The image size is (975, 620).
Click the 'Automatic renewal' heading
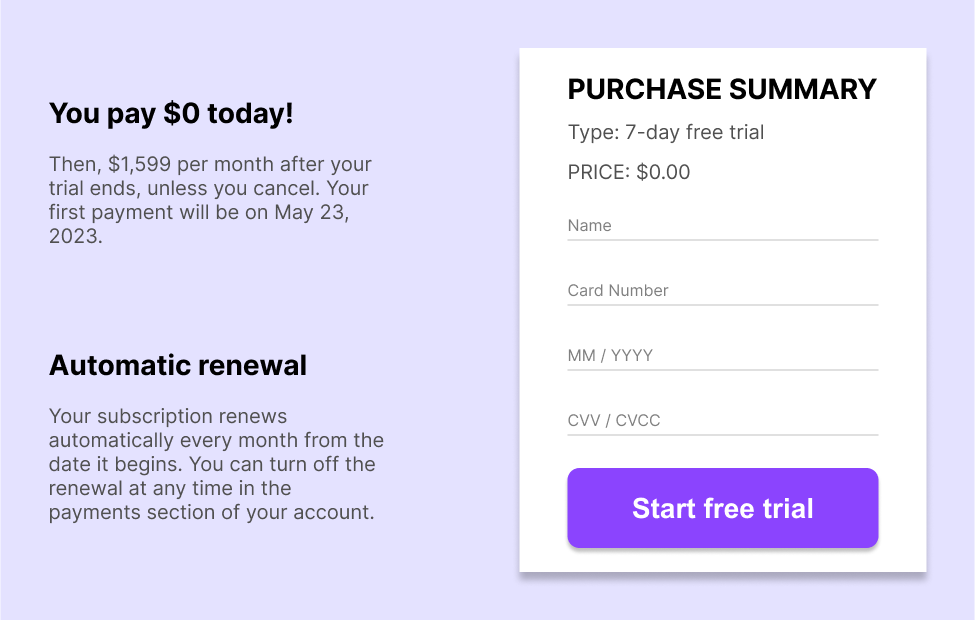coord(178,365)
